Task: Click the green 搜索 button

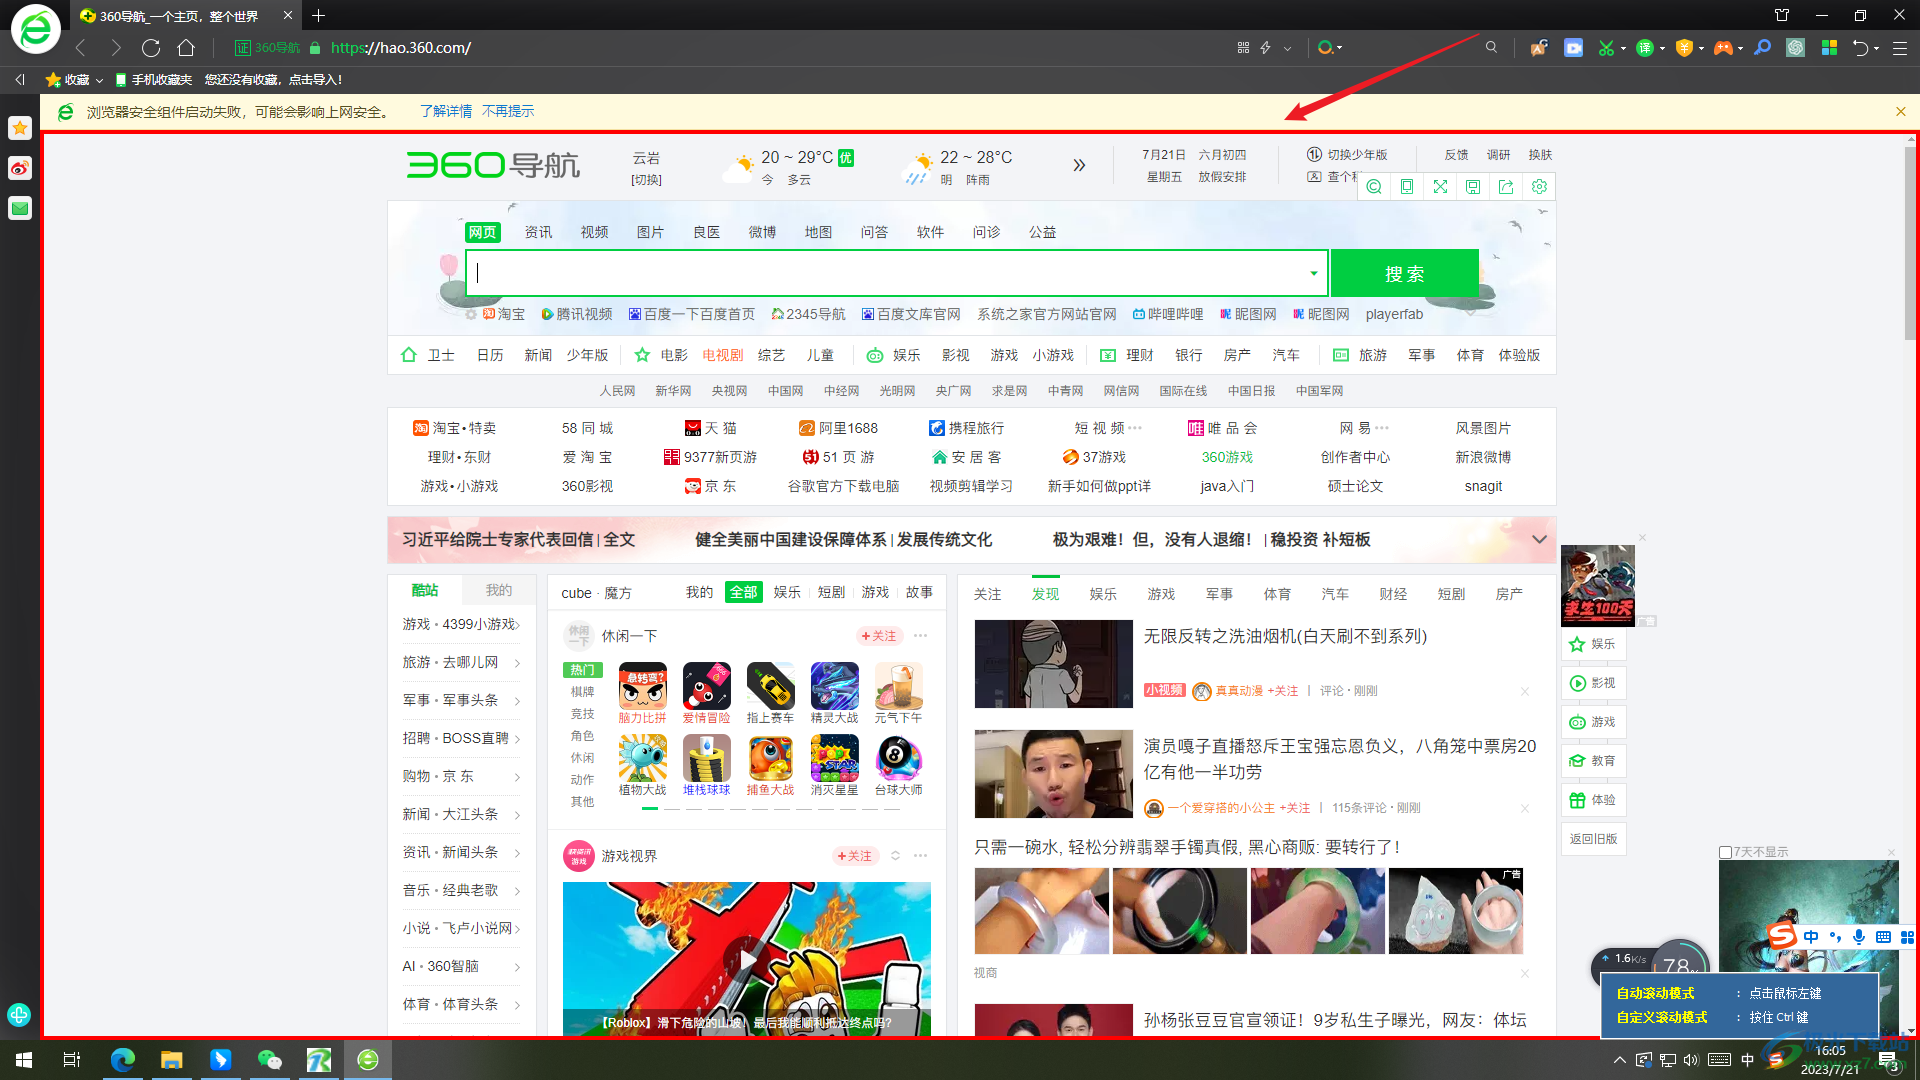Action: coord(1404,273)
